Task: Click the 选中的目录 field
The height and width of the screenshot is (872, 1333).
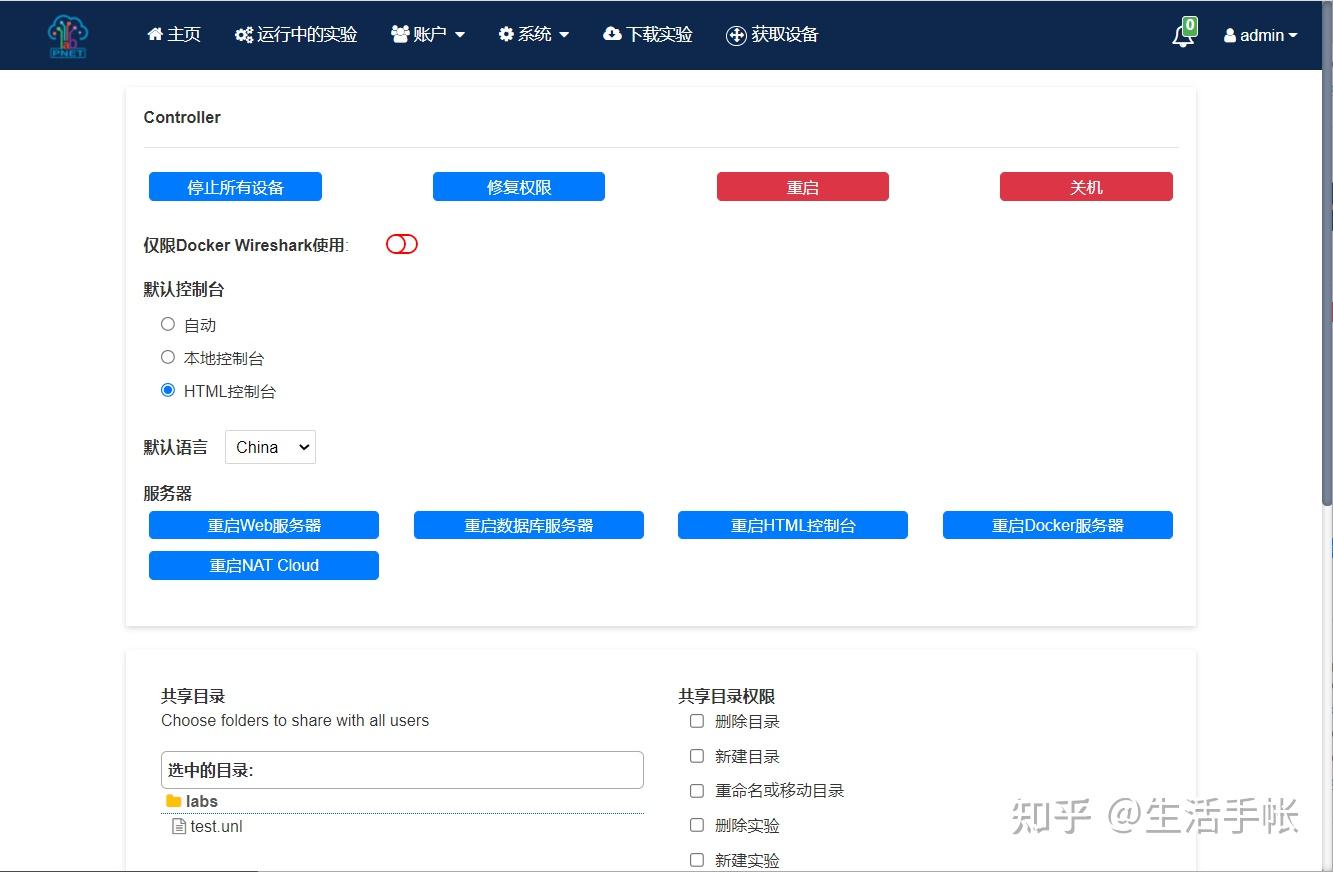Action: click(402, 769)
